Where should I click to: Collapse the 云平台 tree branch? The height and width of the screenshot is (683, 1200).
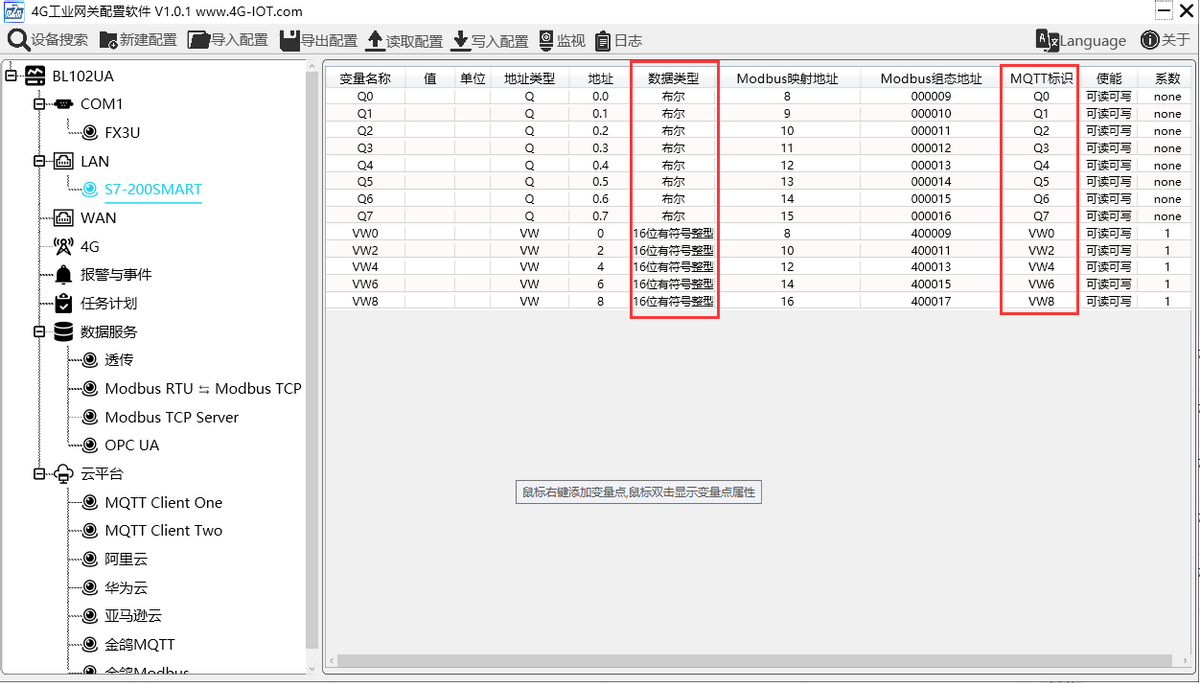click(39, 474)
